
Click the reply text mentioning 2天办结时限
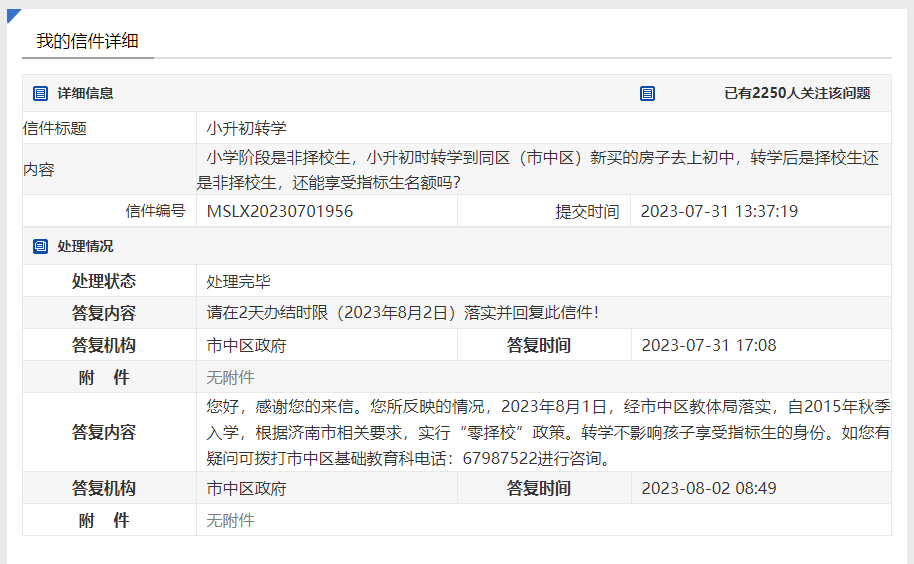click(402, 313)
